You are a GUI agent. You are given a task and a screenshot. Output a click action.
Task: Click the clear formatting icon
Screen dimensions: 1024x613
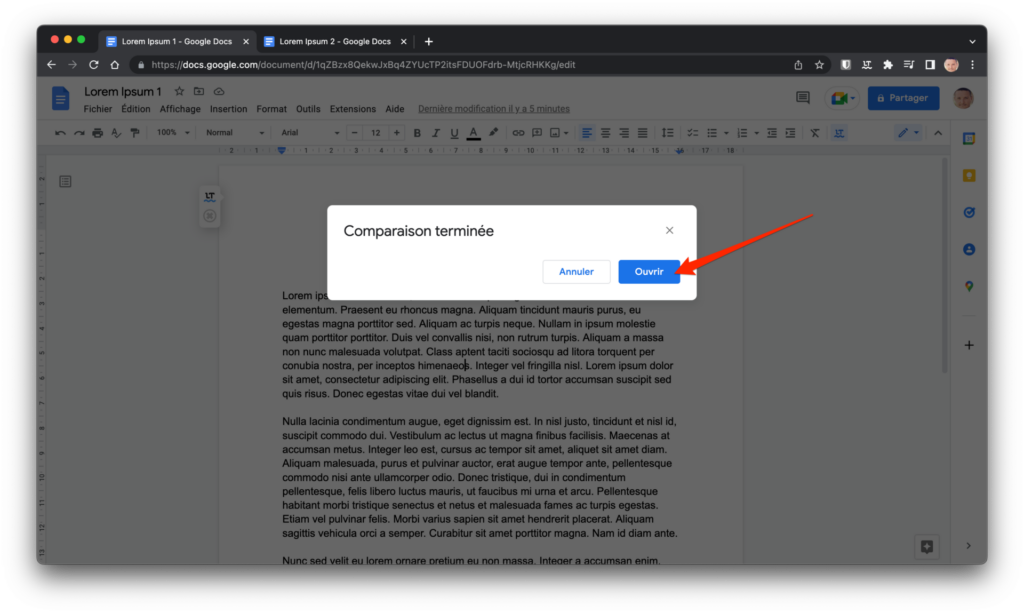tap(815, 133)
